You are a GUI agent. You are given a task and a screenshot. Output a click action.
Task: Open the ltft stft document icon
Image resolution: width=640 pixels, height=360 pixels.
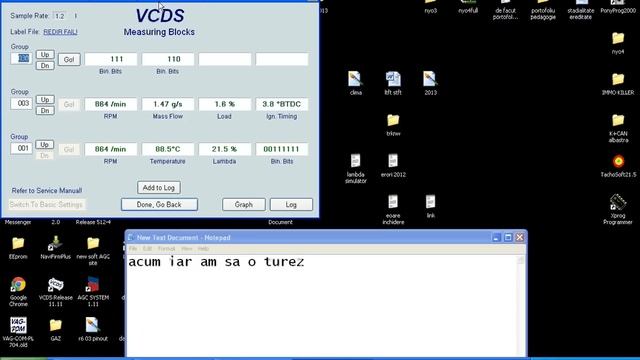point(393,79)
